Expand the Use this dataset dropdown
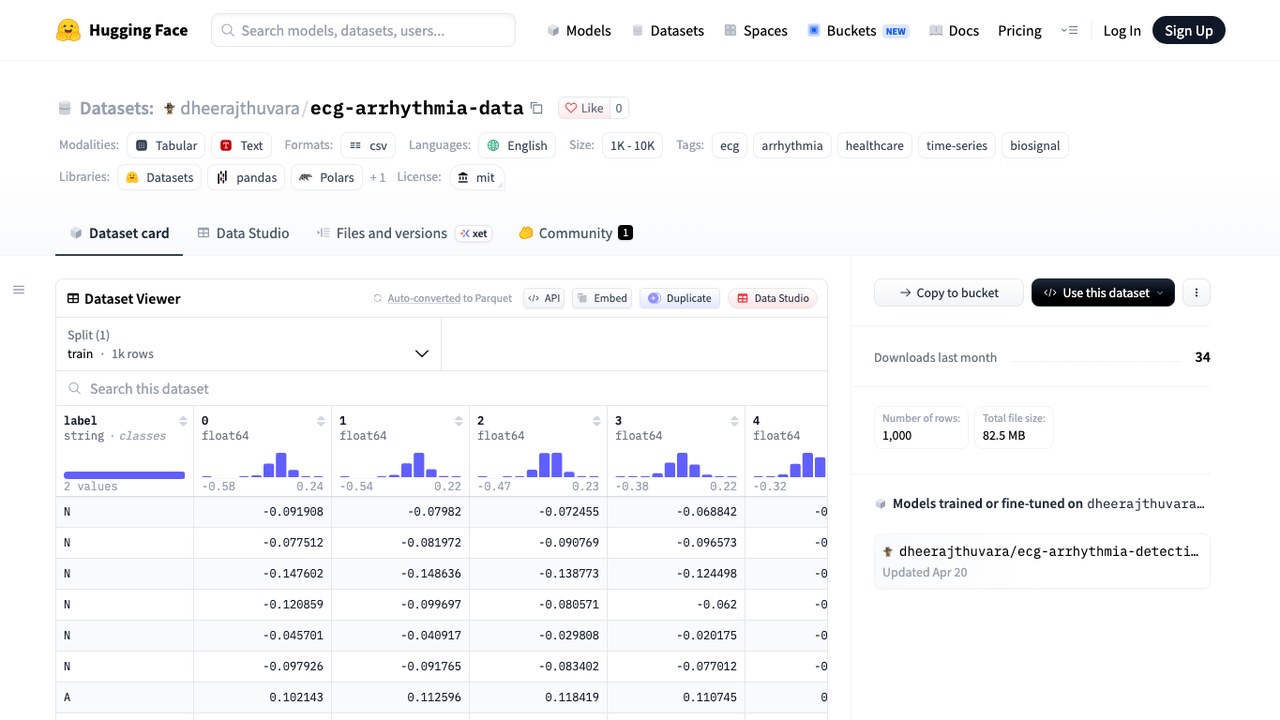1280x720 pixels. point(1103,293)
